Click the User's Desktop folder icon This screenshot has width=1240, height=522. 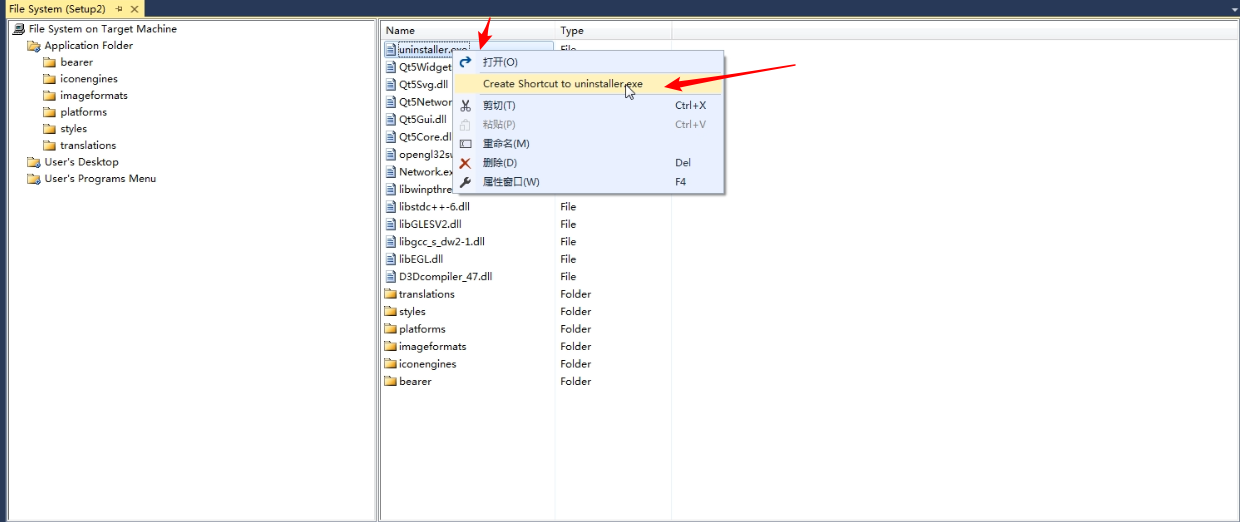34,162
